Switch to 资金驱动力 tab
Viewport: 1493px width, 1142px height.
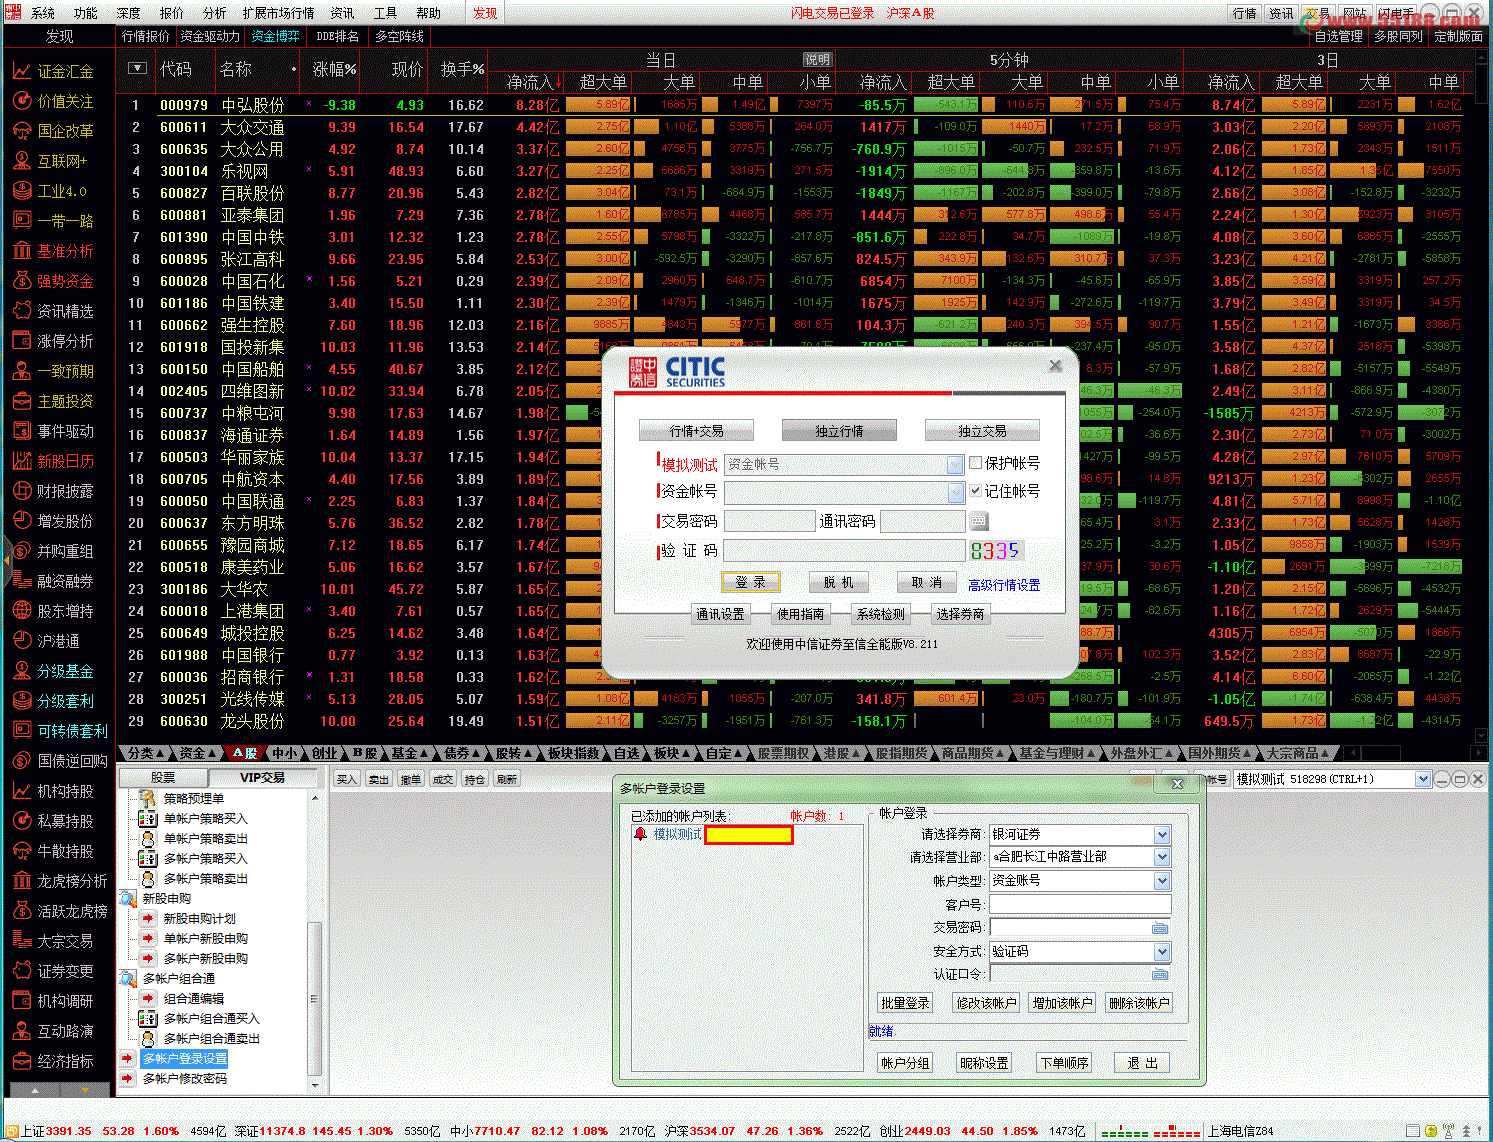pos(209,36)
